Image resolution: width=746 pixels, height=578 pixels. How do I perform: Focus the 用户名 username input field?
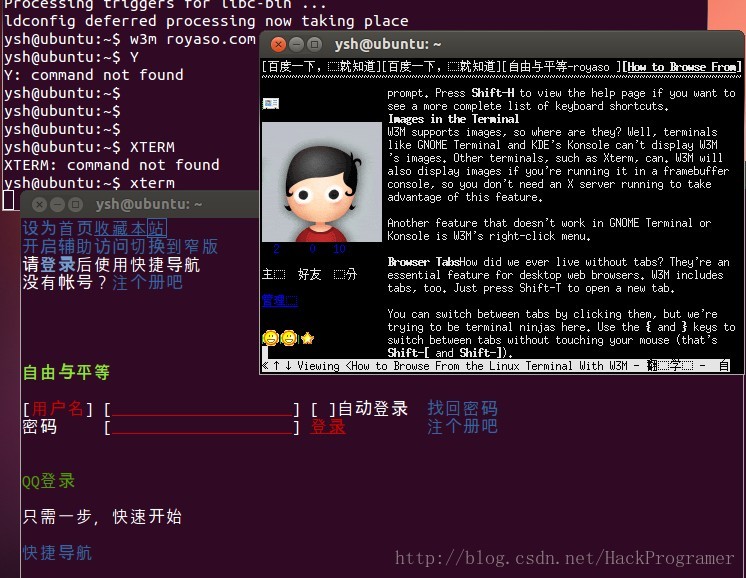[x=202, y=409]
